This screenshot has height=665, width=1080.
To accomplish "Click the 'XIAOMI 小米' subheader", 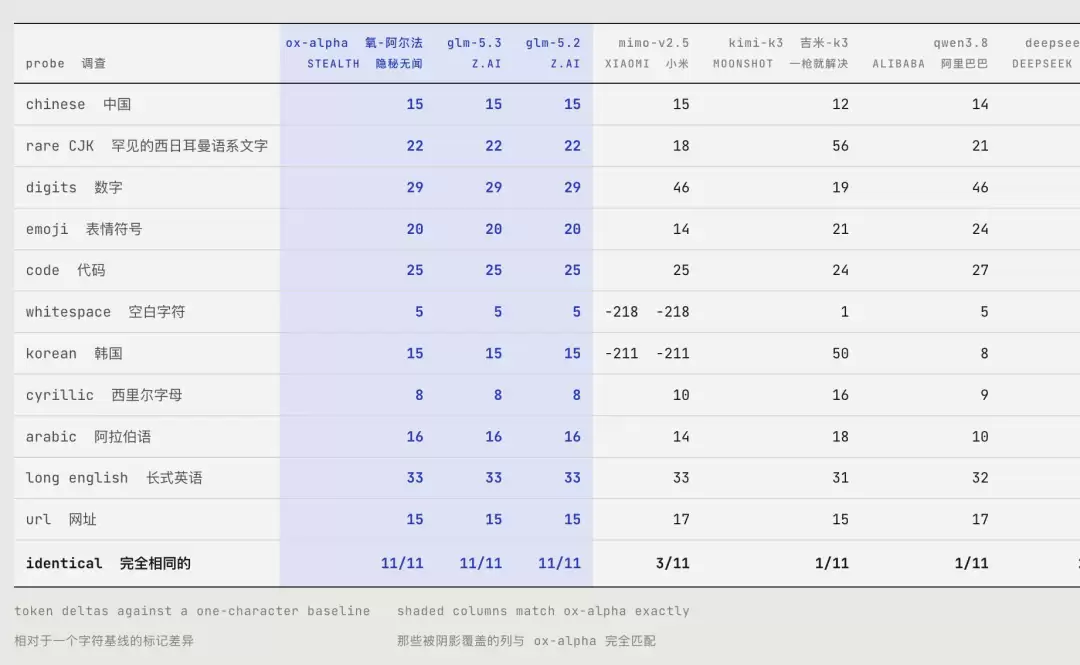I will 646,63.
